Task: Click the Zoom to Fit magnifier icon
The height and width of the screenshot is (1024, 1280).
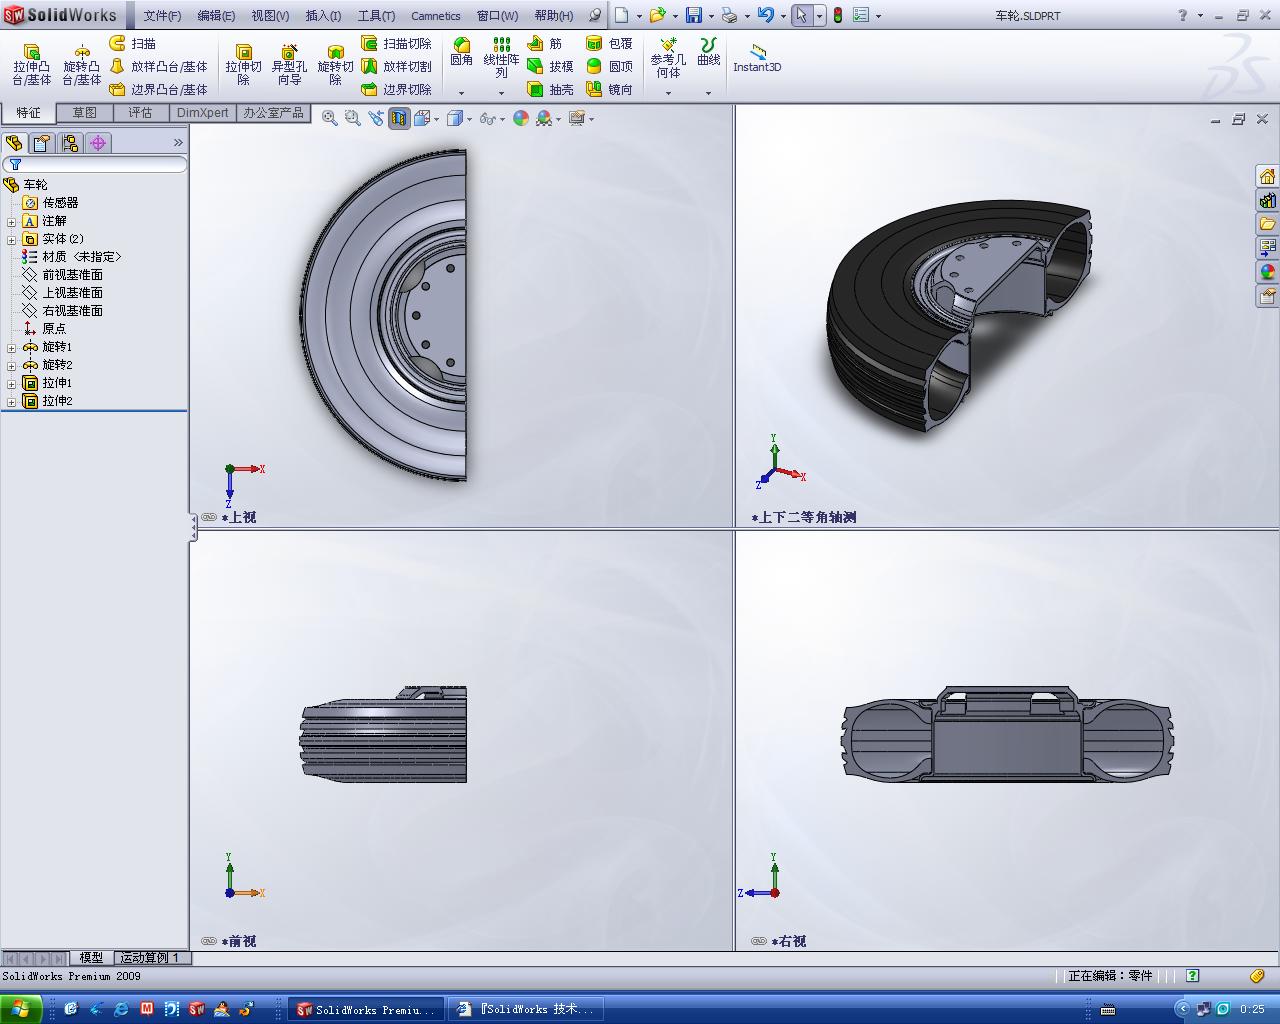Action: coord(329,118)
